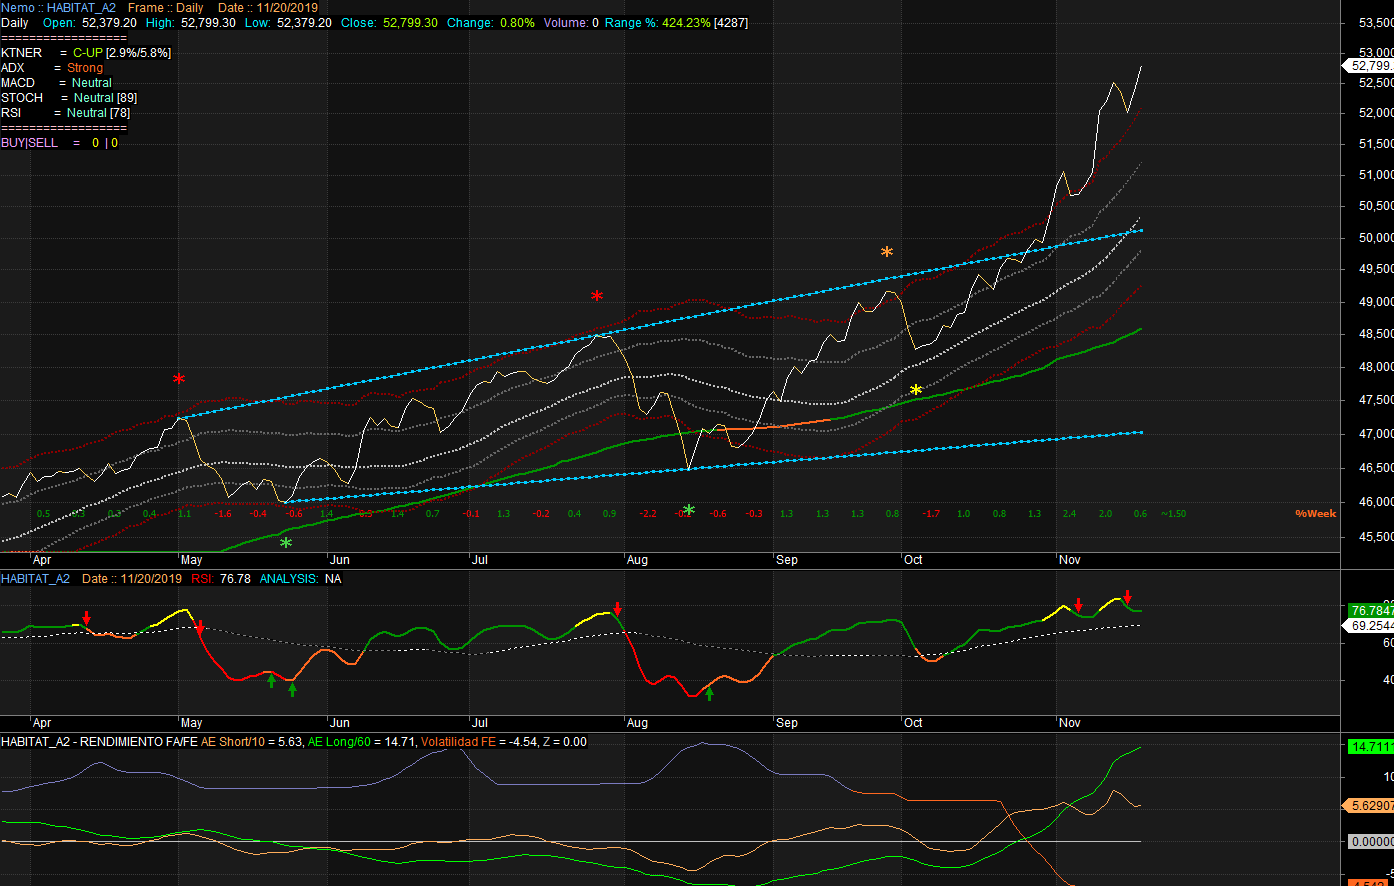Click the HABITAT_A2 - RENDIMIENTO FA/FE title
The image size is (1394, 886).
point(99,741)
